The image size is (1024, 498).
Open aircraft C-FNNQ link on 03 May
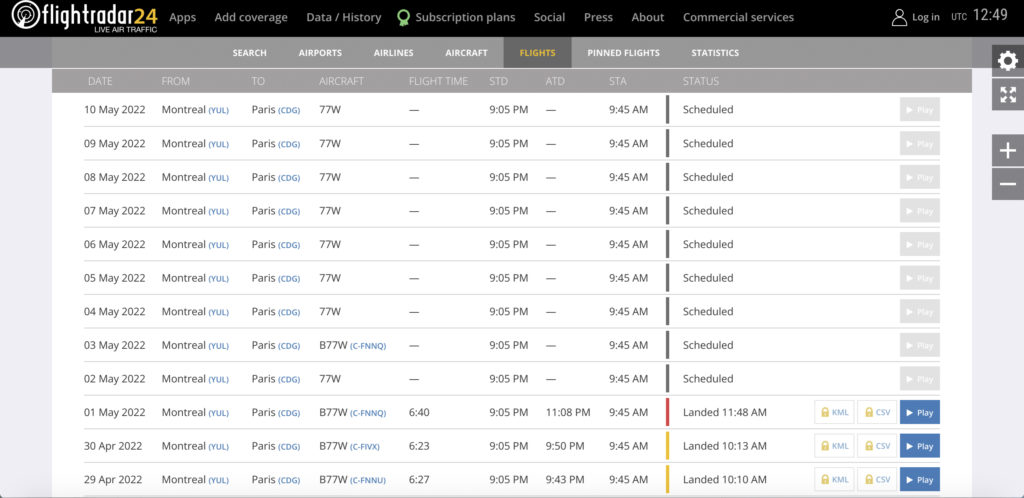(x=367, y=346)
